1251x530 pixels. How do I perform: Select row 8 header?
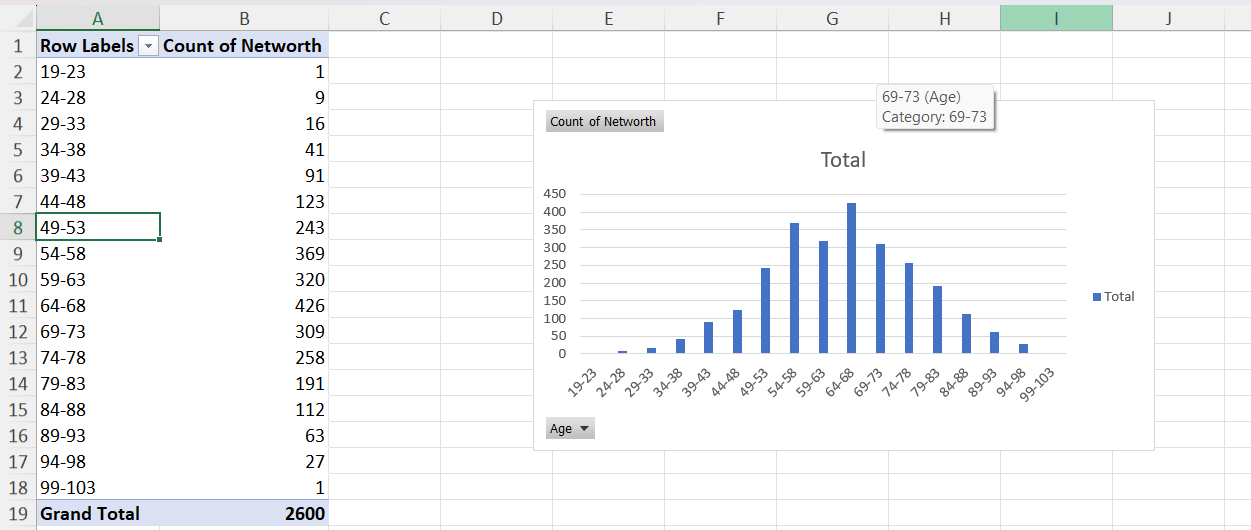point(17,227)
